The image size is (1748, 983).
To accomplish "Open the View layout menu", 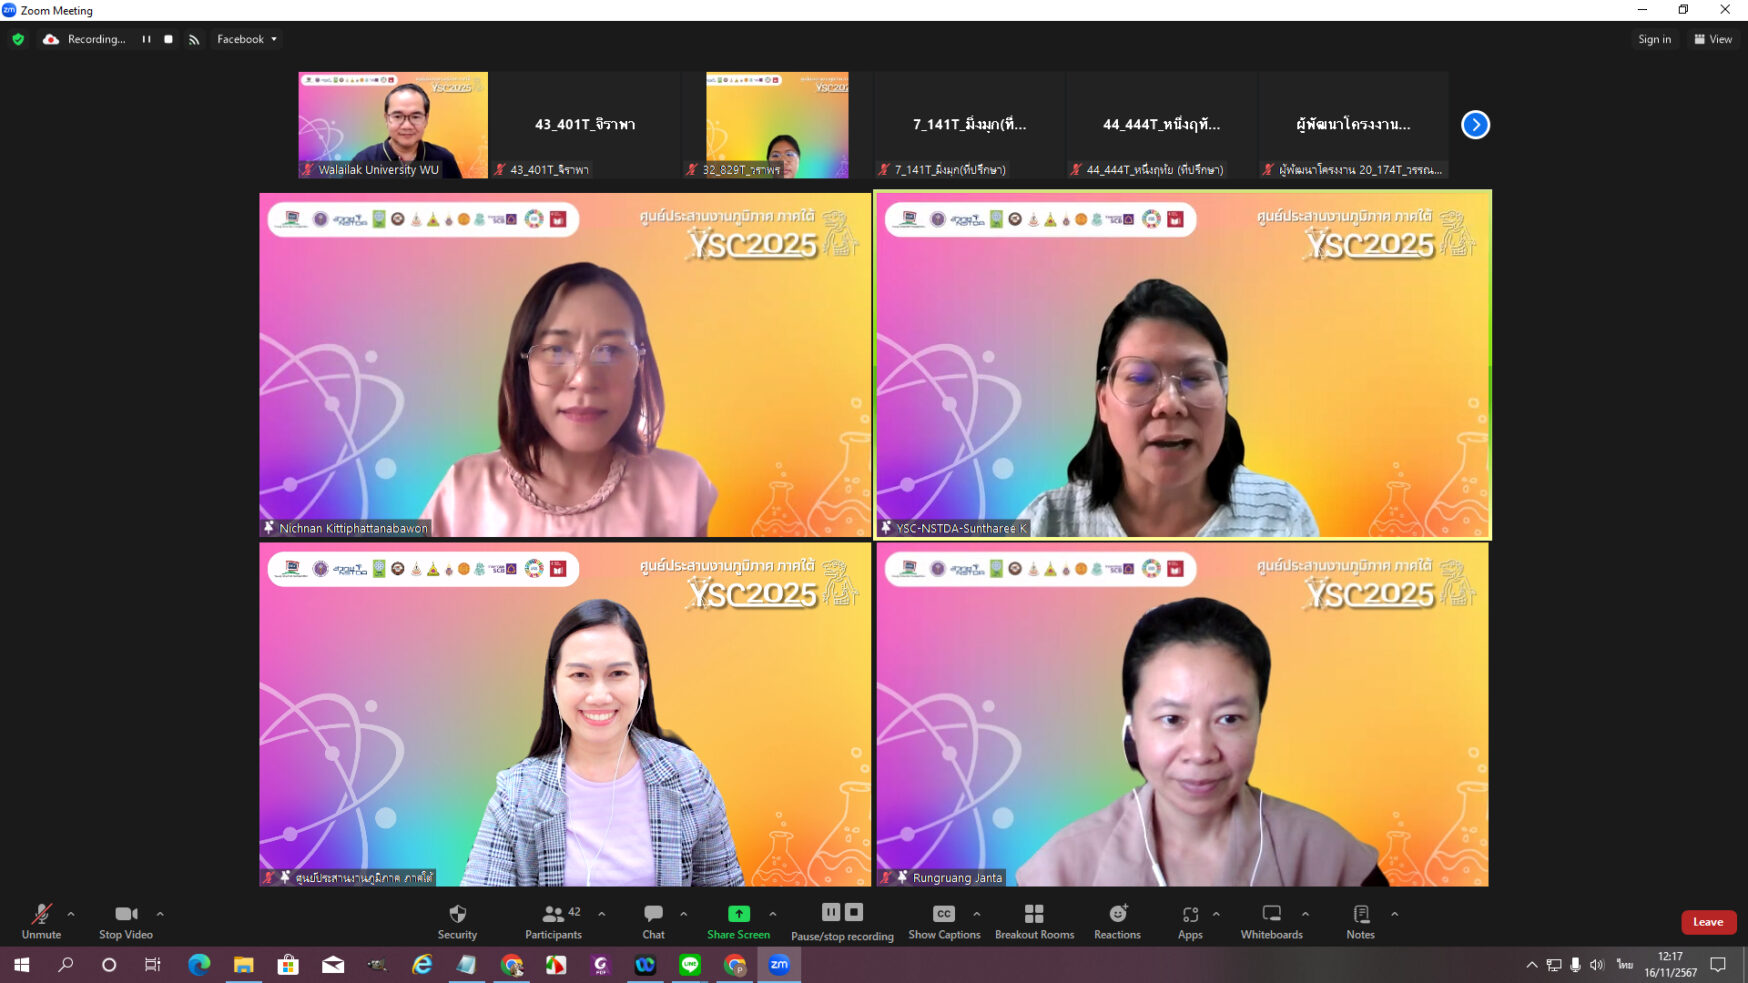I will (1713, 39).
